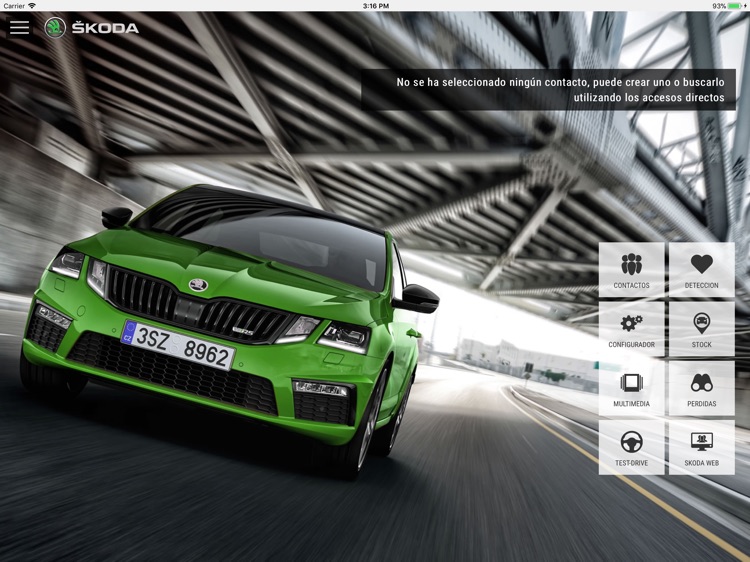Tap the 93% battery percentage text

coord(719,6)
